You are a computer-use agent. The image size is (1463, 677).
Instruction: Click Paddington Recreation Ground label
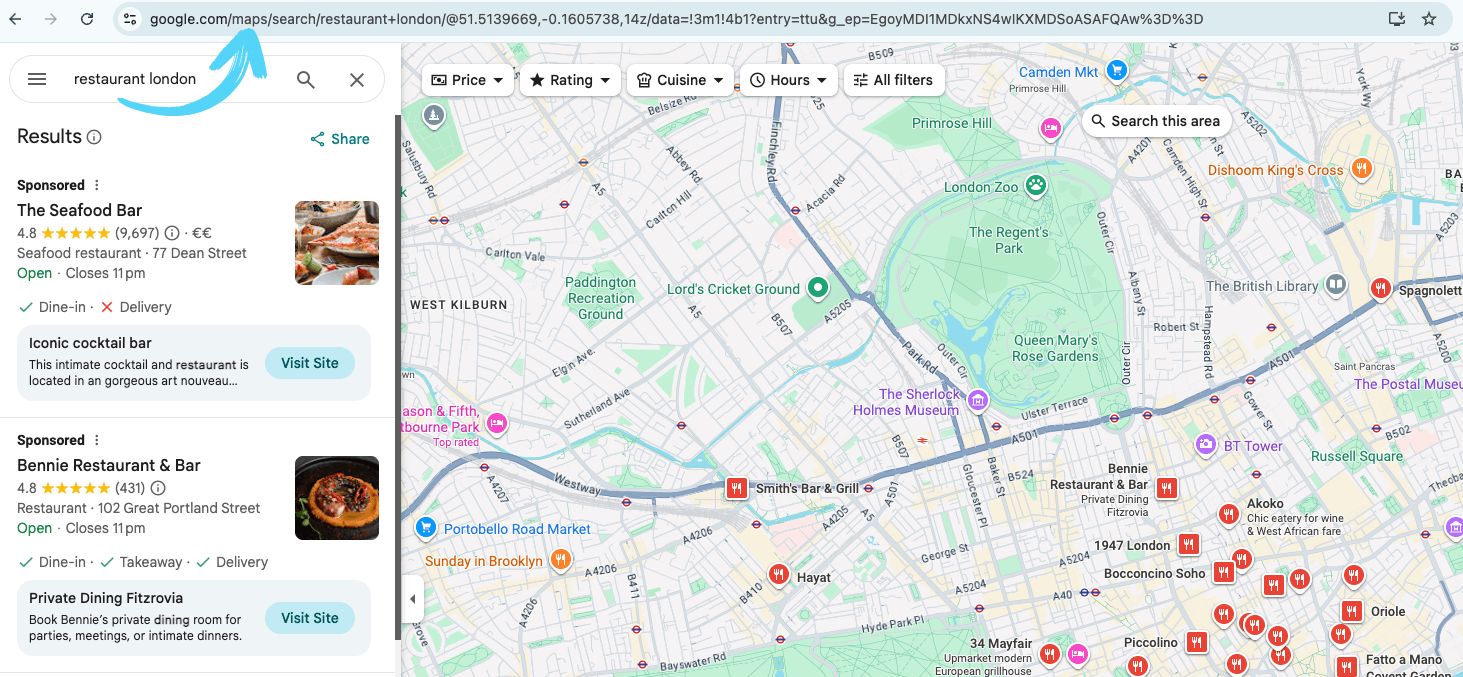pyautogui.click(x=601, y=298)
